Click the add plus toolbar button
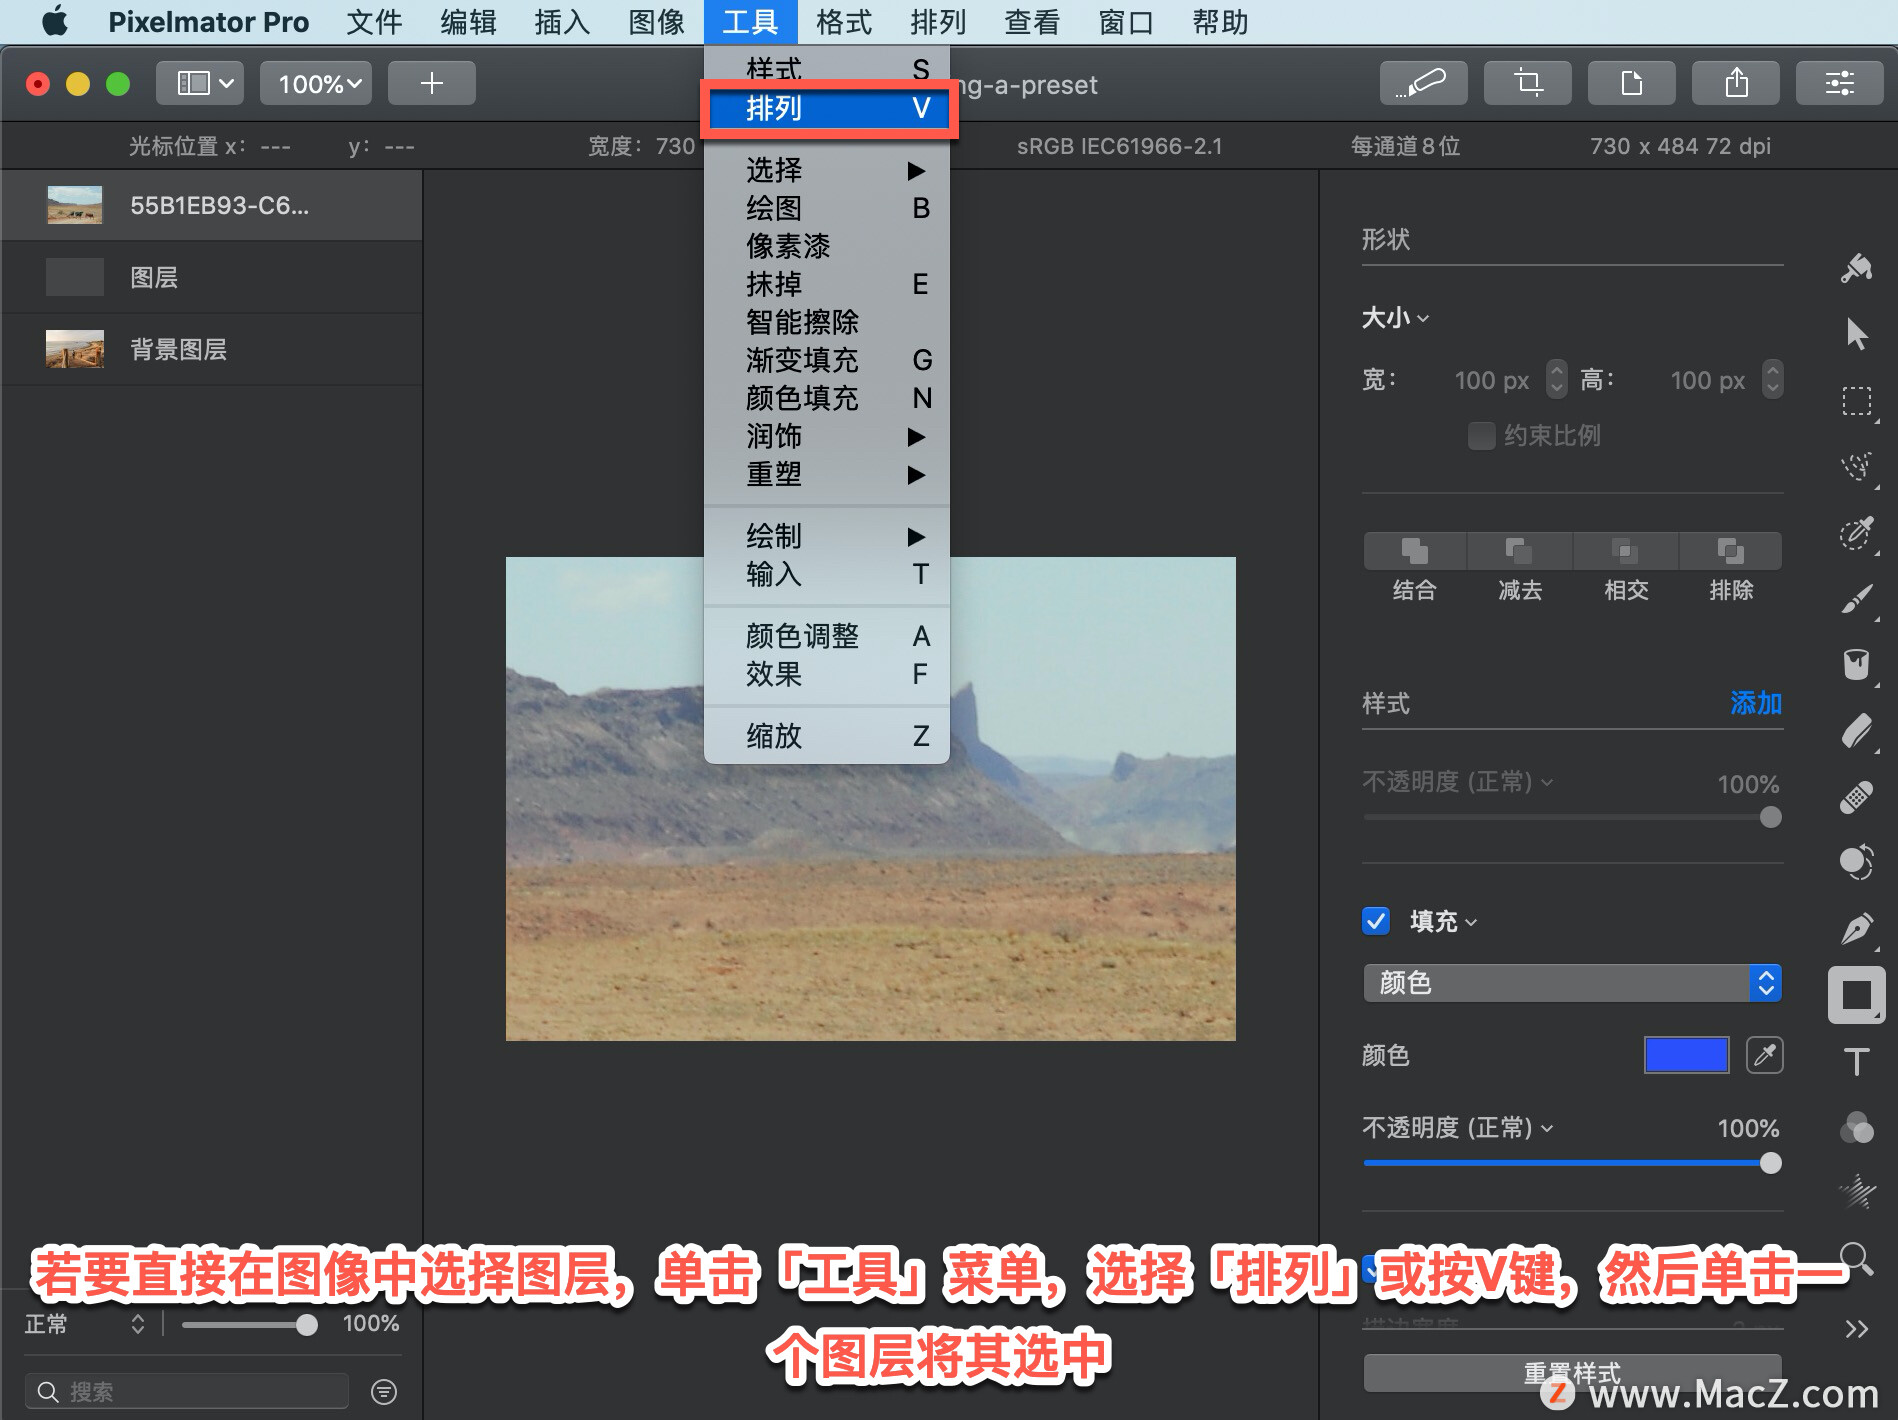This screenshot has height=1420, width=1898. 432,83
